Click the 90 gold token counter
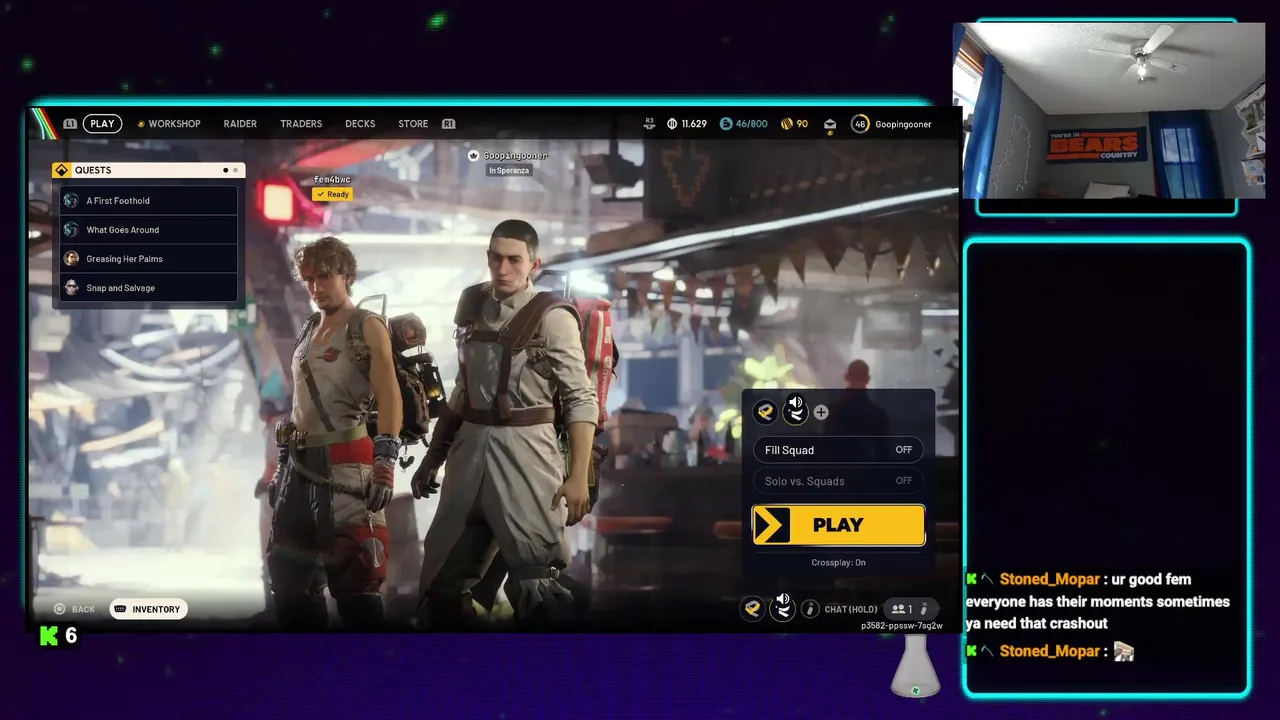 coord(794,124)
